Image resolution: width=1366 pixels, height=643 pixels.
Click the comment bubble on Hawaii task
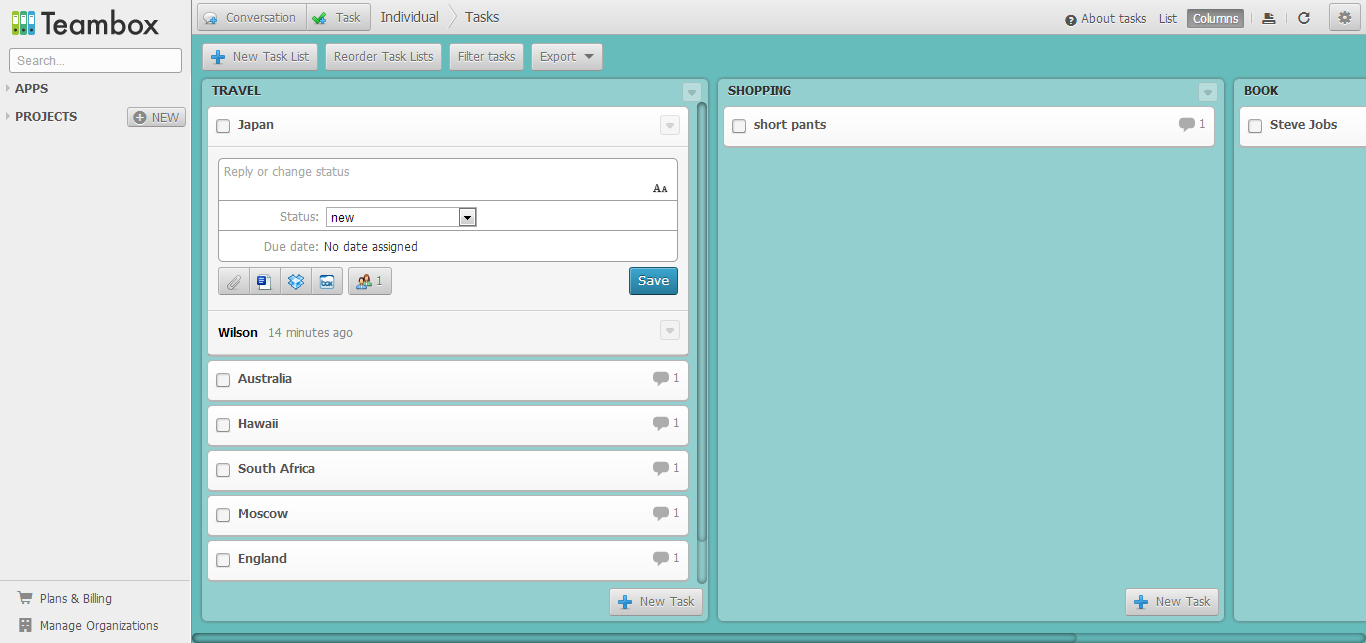(x=661, y=423)
